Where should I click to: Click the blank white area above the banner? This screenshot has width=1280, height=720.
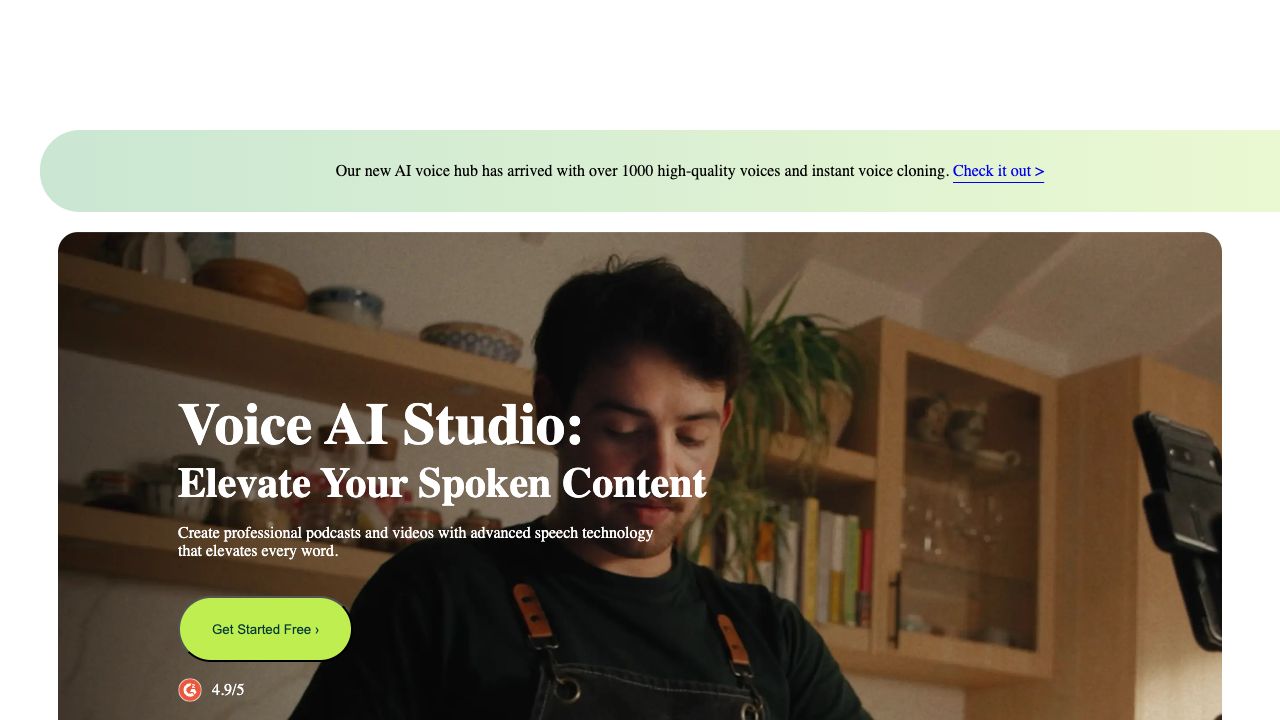(x=640, y=60)
